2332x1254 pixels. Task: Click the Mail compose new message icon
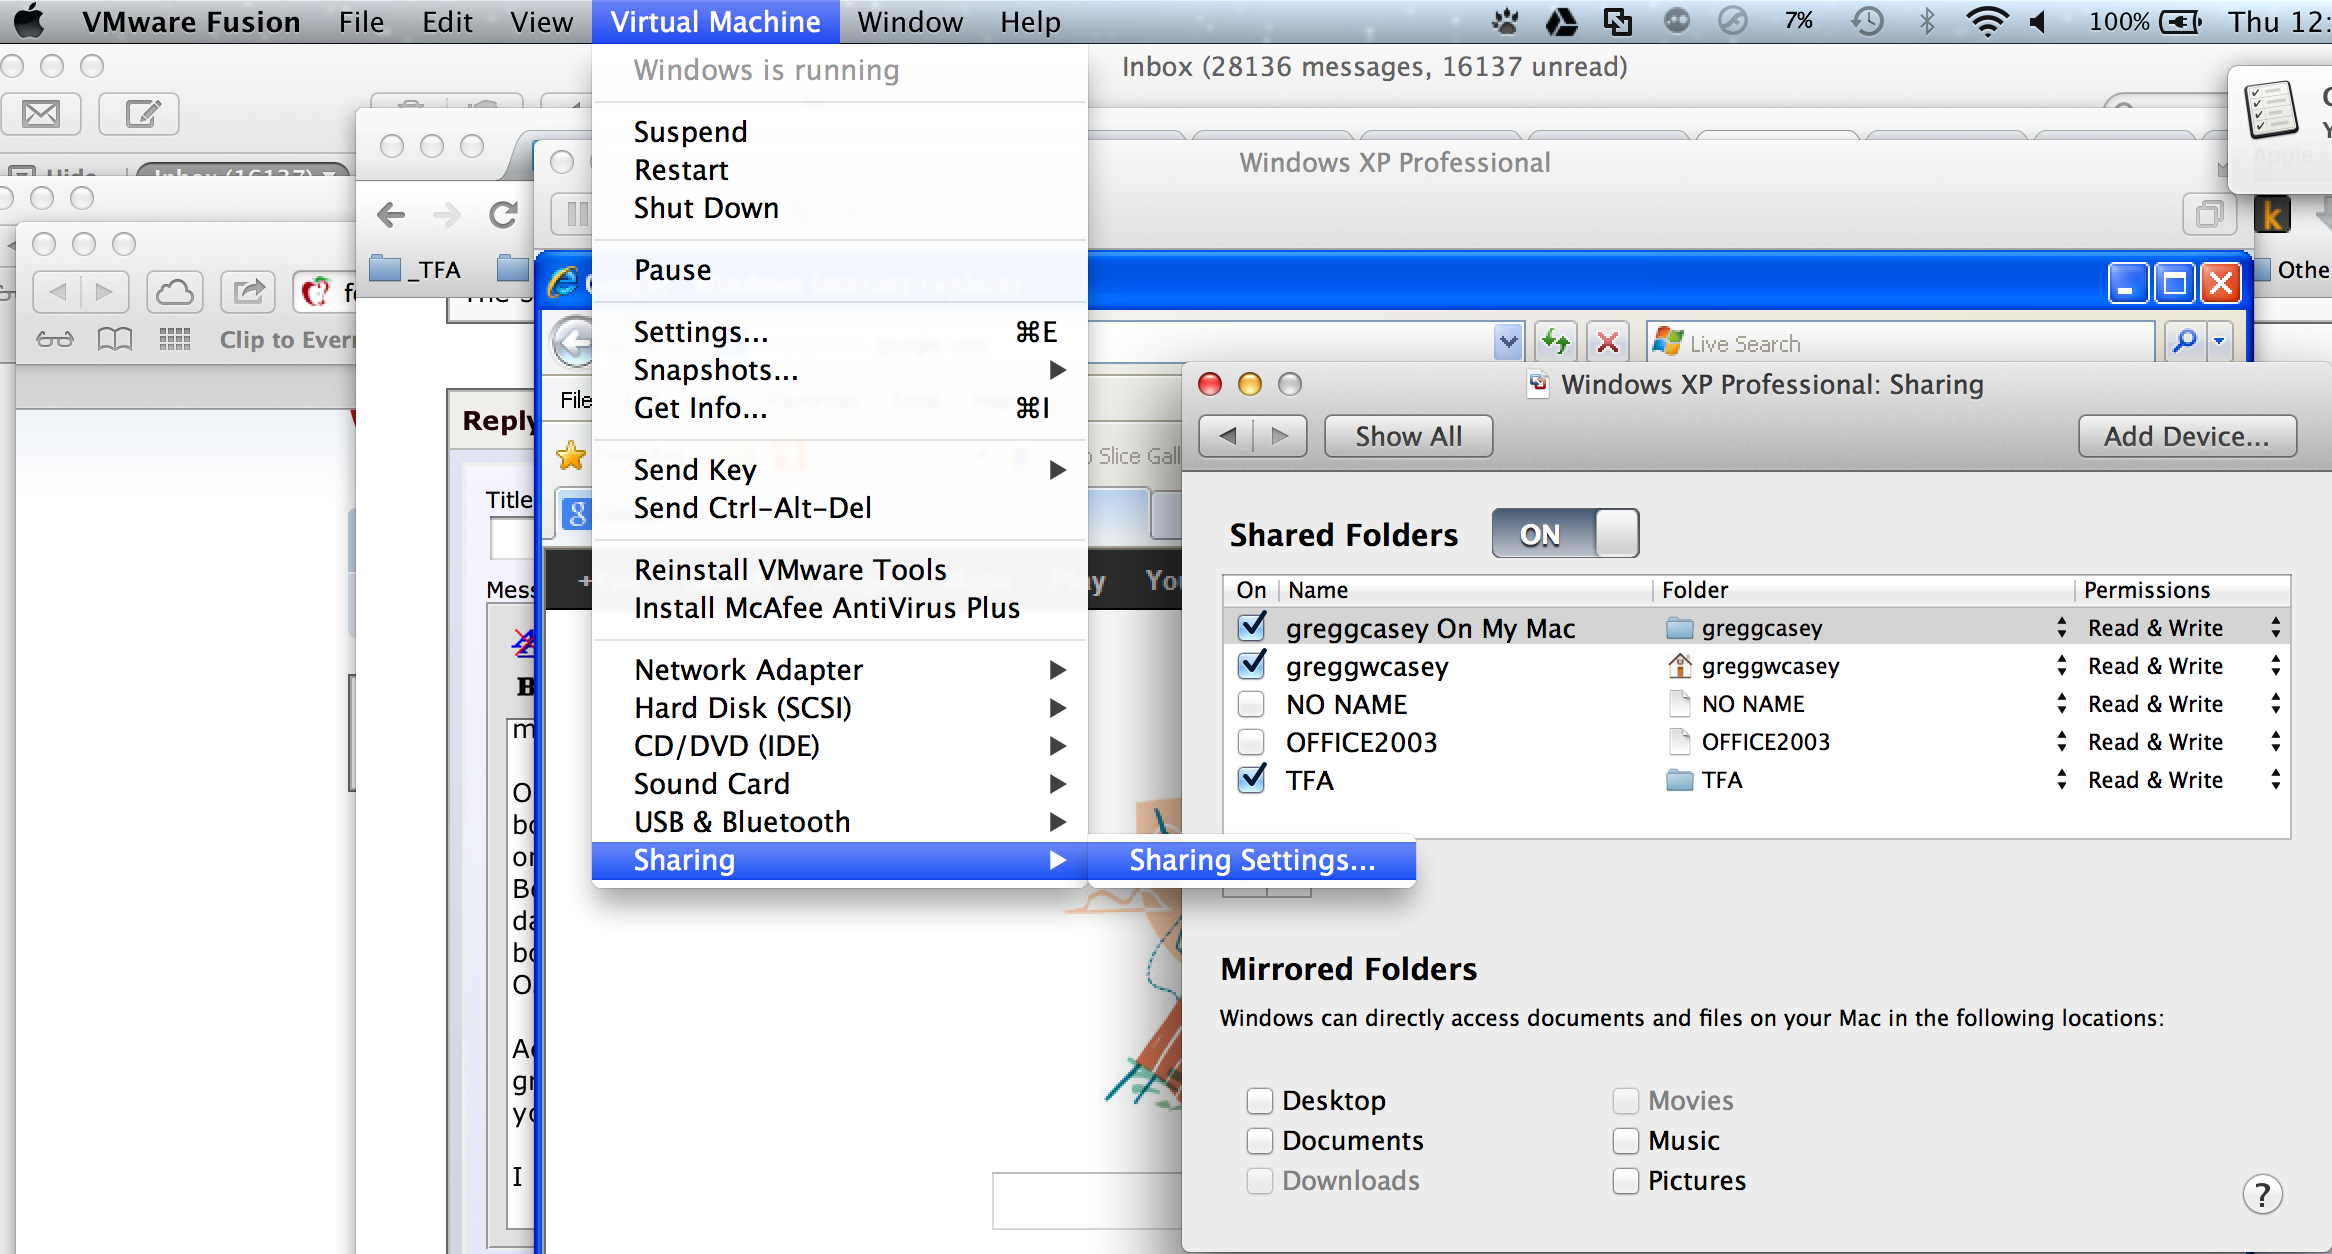pos(139,114)
